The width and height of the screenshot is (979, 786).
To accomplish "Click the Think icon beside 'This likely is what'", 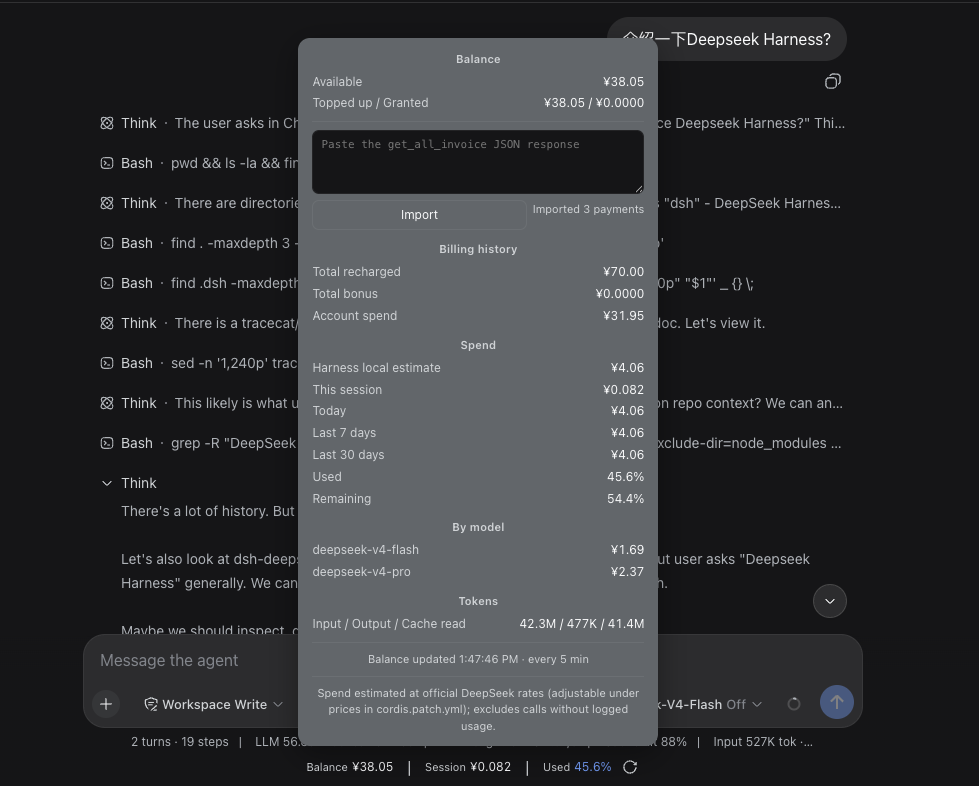I will pyautogui.click(x=107, y=403).
